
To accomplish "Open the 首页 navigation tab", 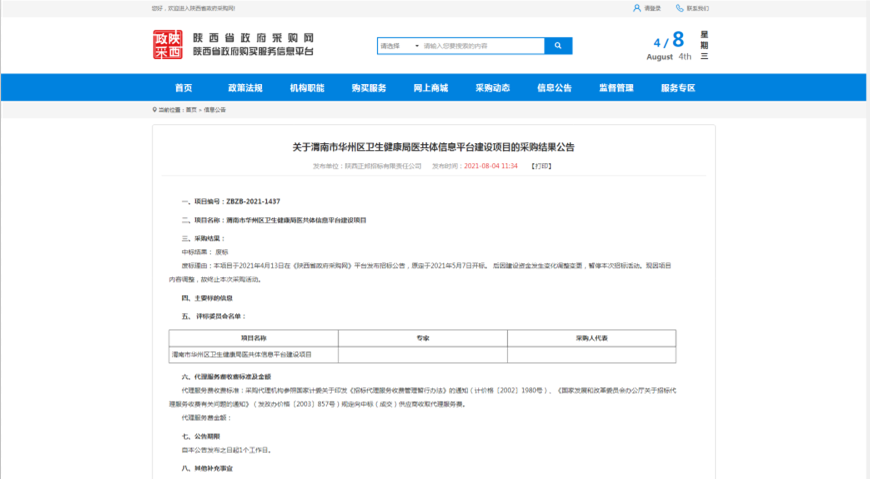I will [x=183, y=88].
